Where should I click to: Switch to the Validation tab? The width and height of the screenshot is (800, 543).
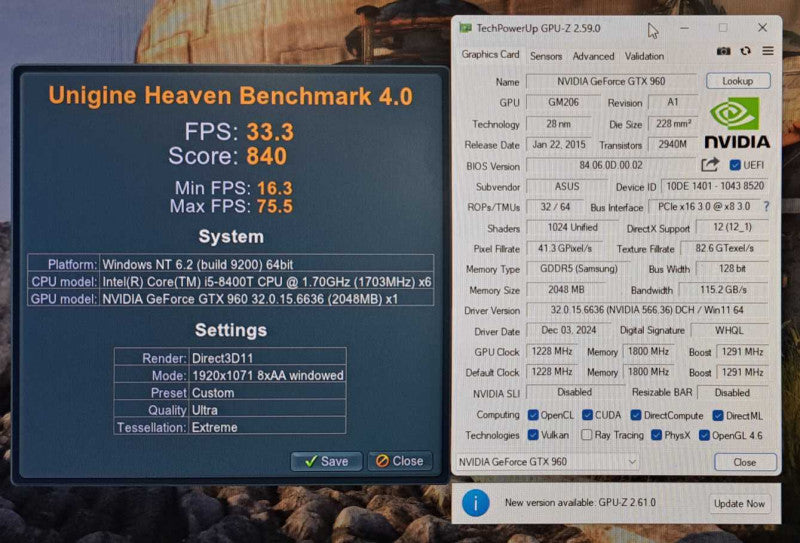[644, 56]
